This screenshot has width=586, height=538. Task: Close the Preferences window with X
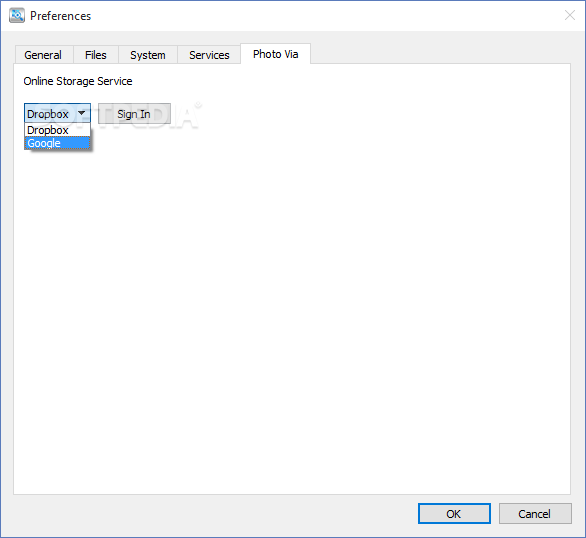[570, 15]
